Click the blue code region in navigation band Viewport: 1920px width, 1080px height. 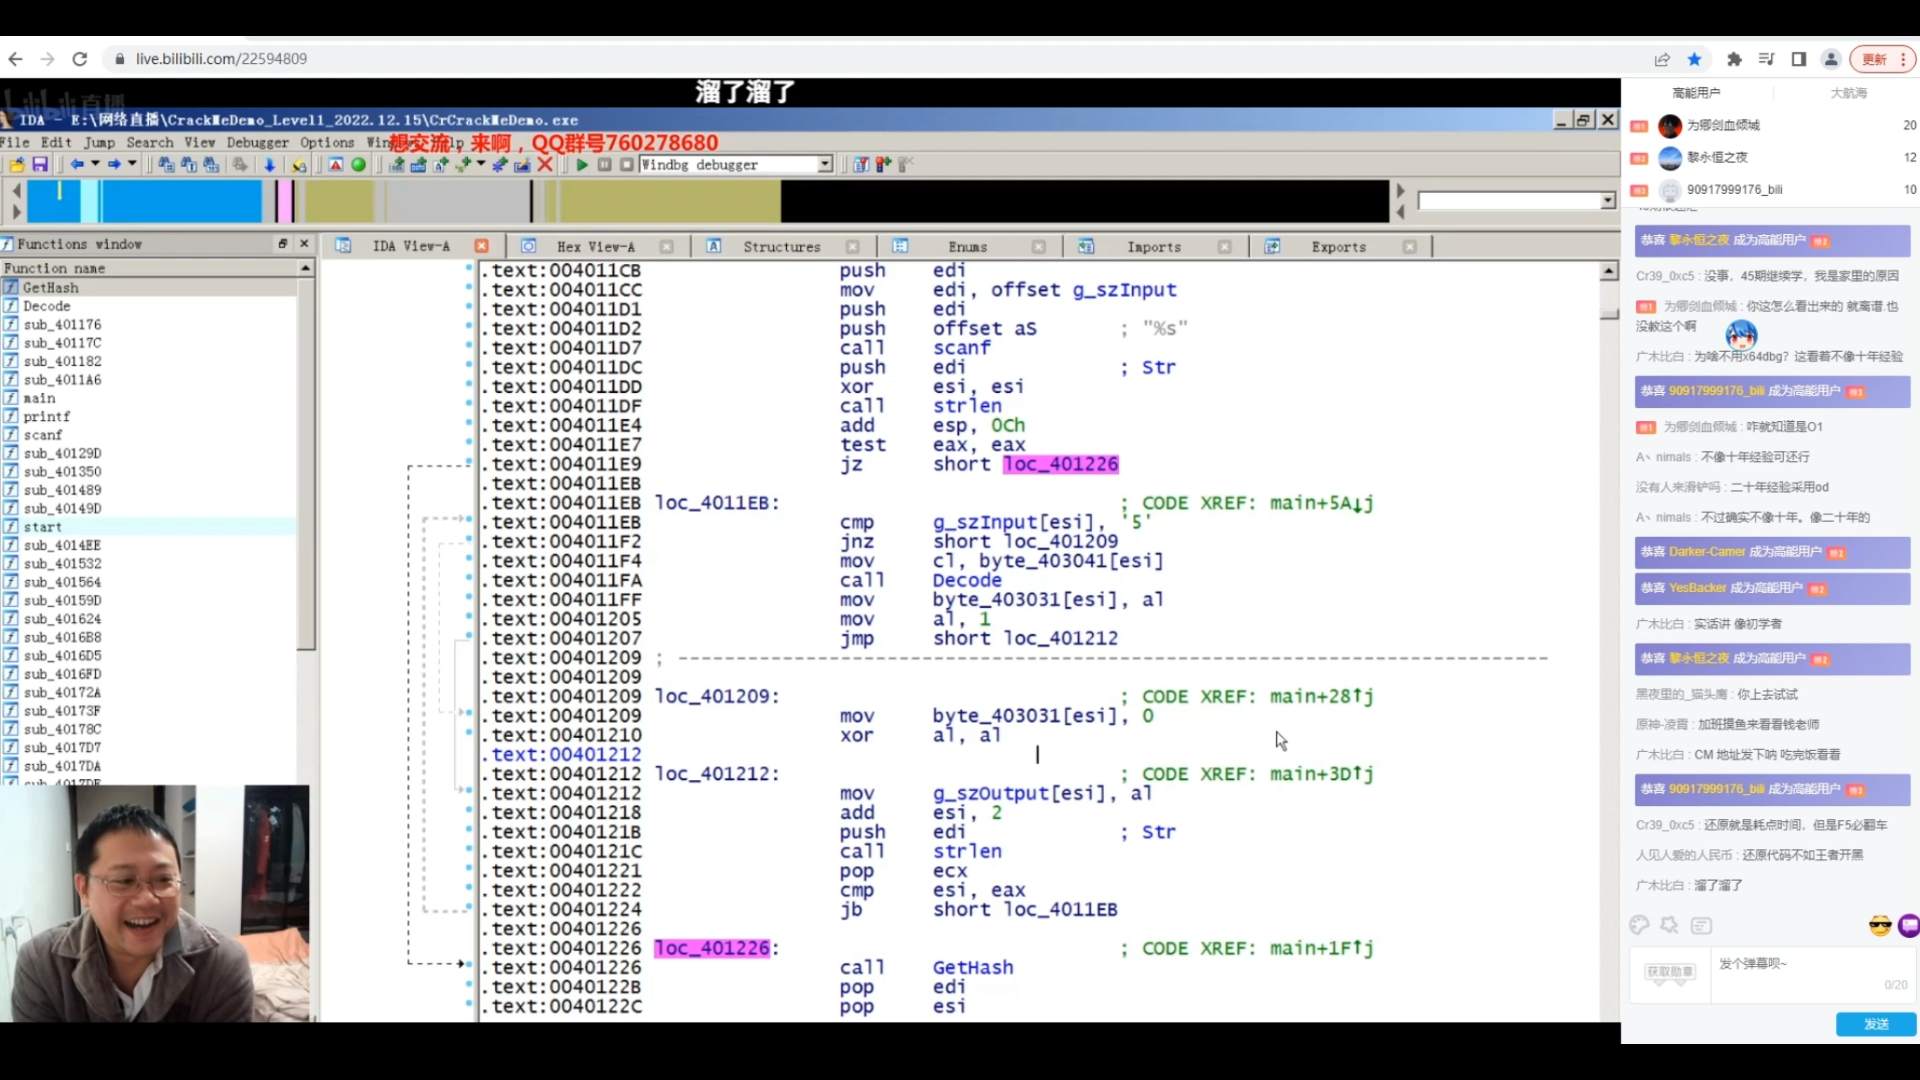tap(180, 201)
